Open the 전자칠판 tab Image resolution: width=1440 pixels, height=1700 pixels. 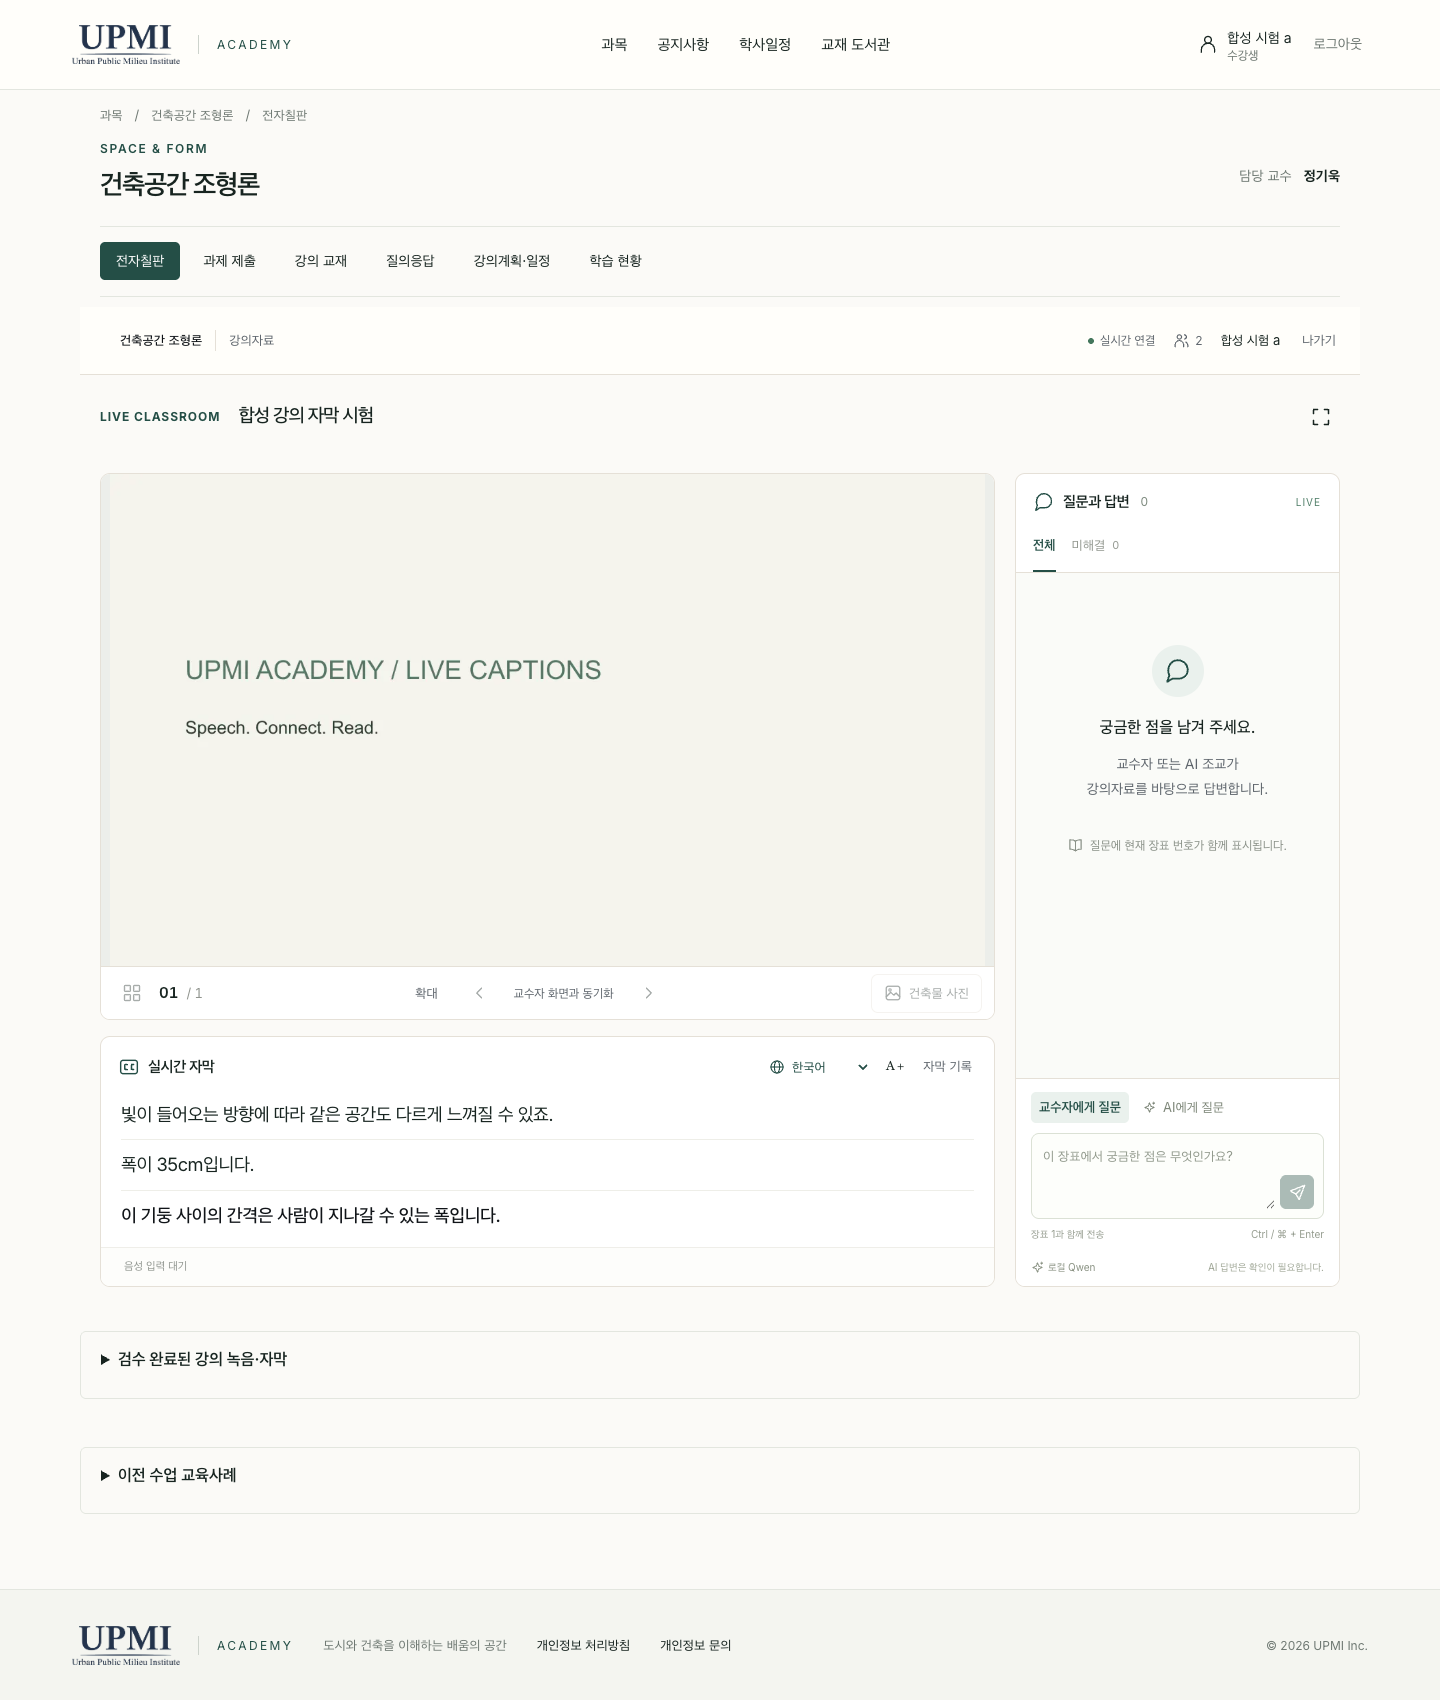140,261
